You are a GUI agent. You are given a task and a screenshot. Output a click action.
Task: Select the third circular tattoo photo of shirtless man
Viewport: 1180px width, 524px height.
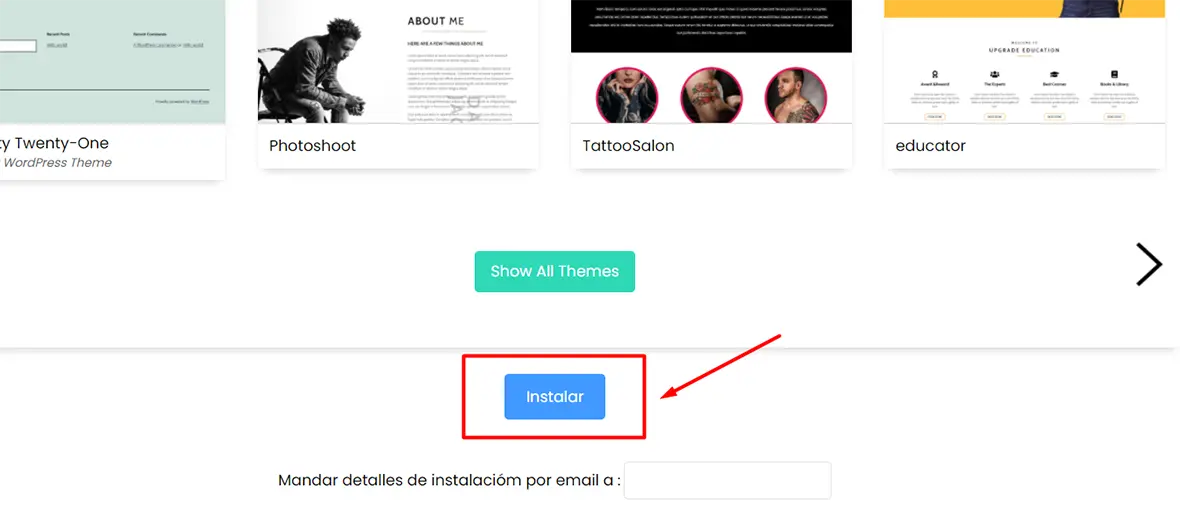(x=795, y=98)
